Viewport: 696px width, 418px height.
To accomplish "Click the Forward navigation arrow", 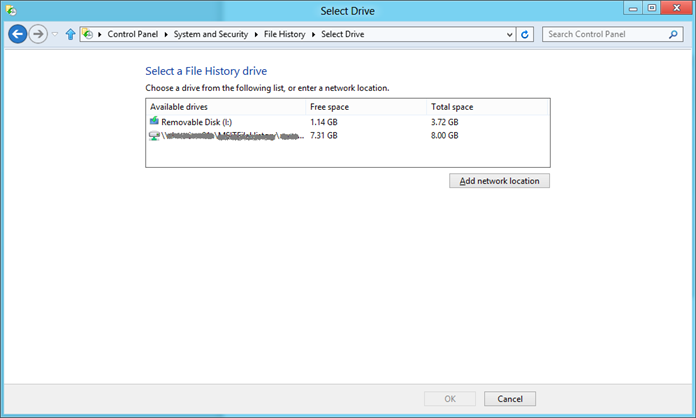I will point(38,34).
